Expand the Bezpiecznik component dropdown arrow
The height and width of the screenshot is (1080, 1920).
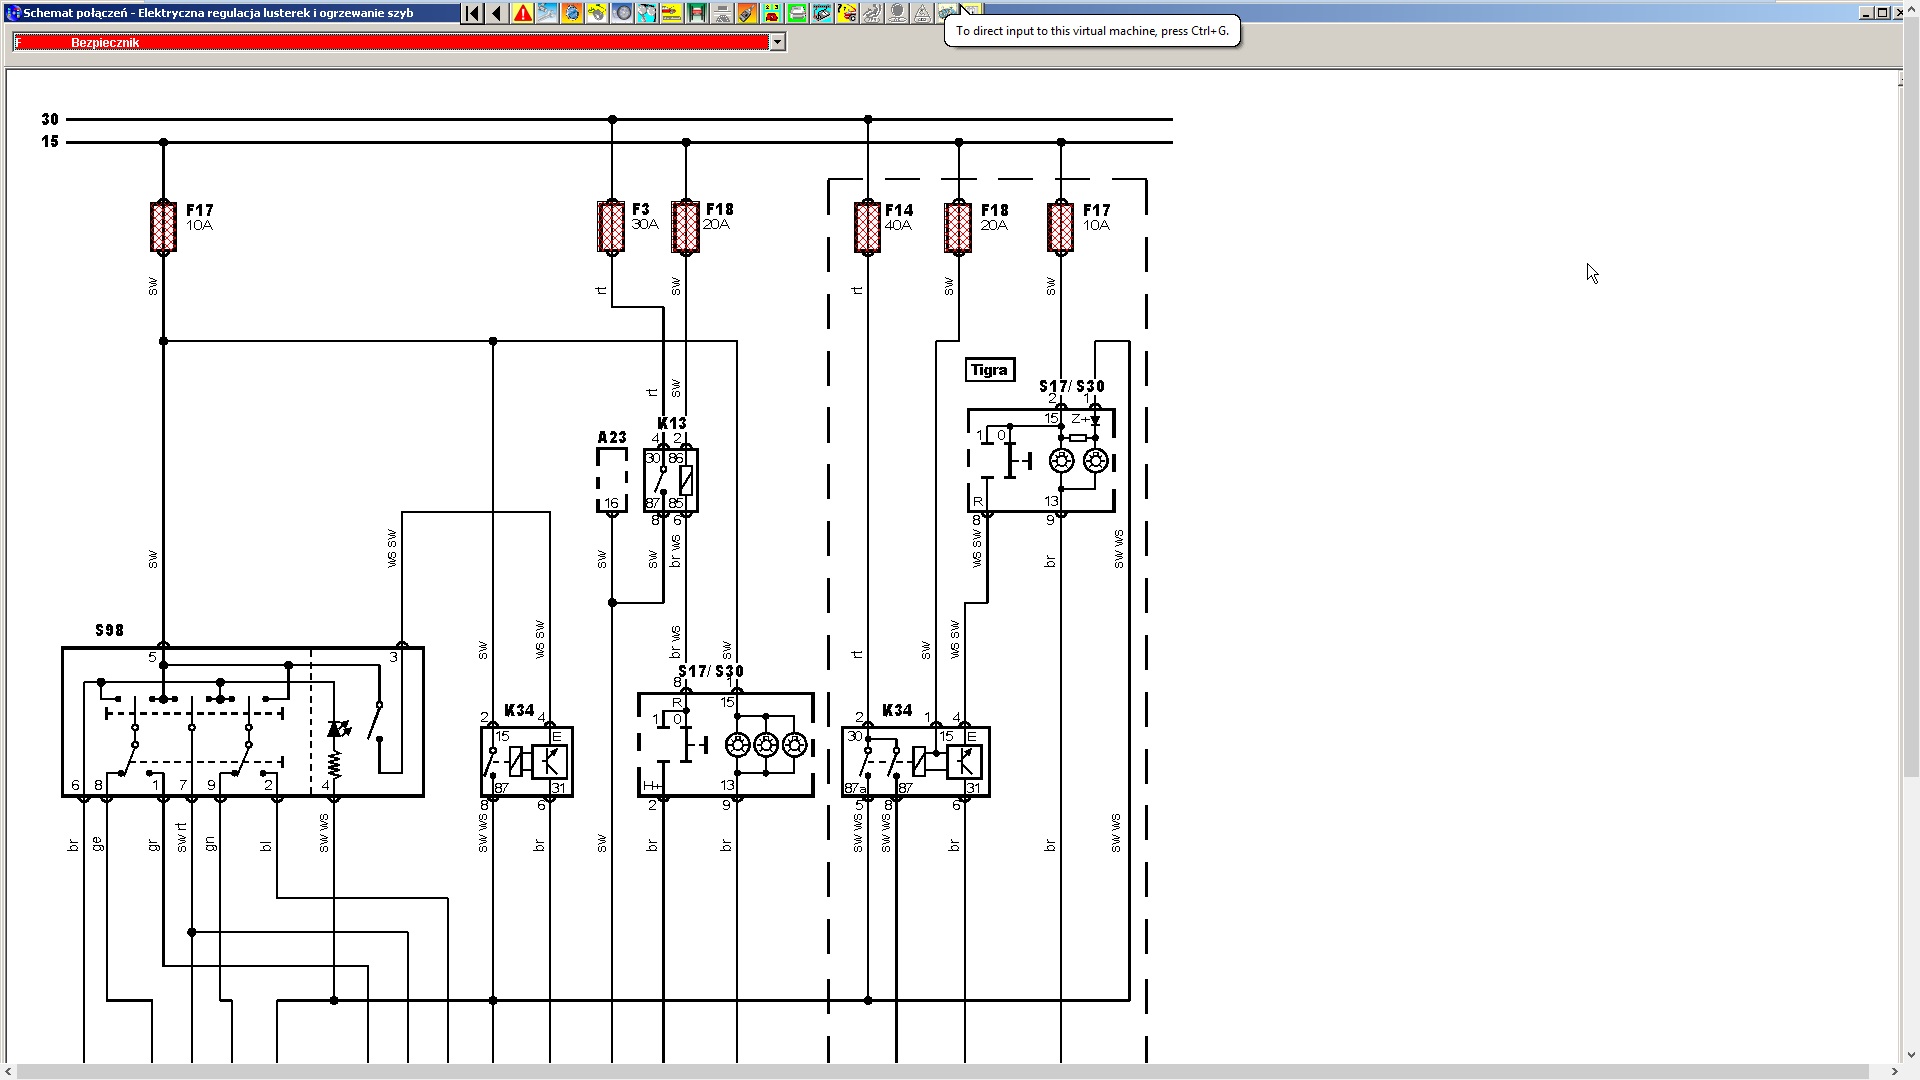point(777,42)
